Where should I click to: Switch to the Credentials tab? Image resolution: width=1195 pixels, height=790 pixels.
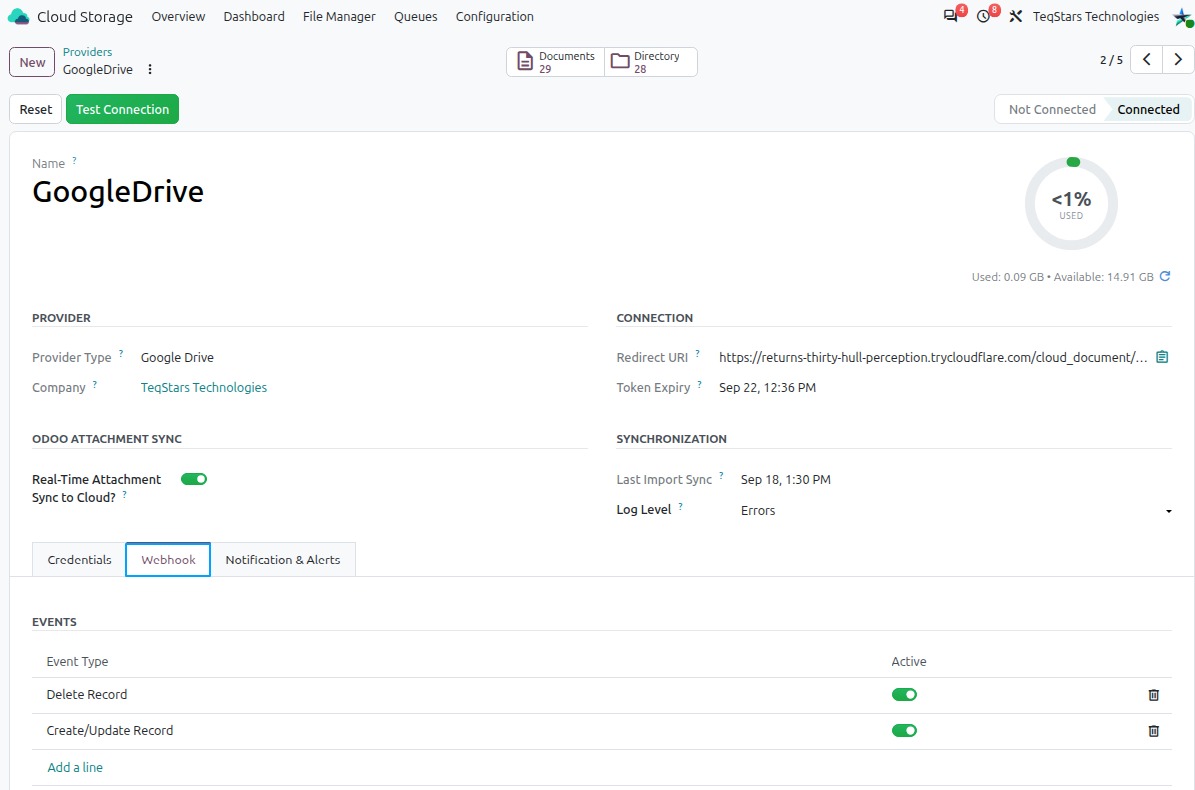click(x=79, y=560)
